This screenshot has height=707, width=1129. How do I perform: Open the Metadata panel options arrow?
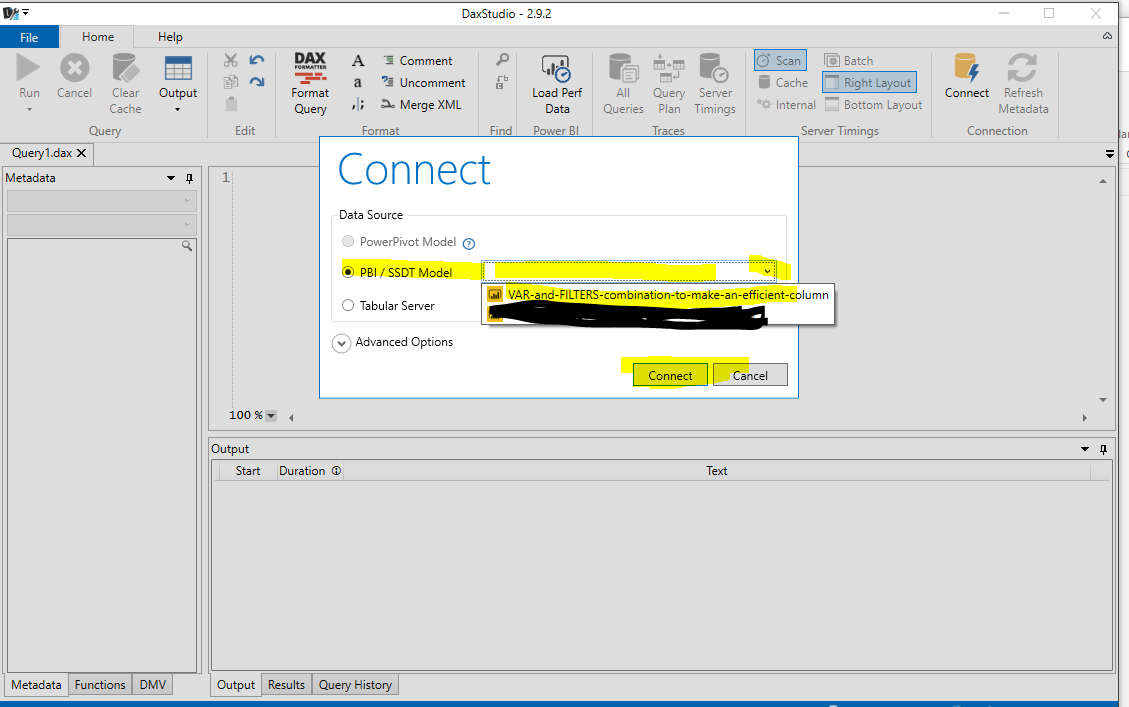coord(171,178)
